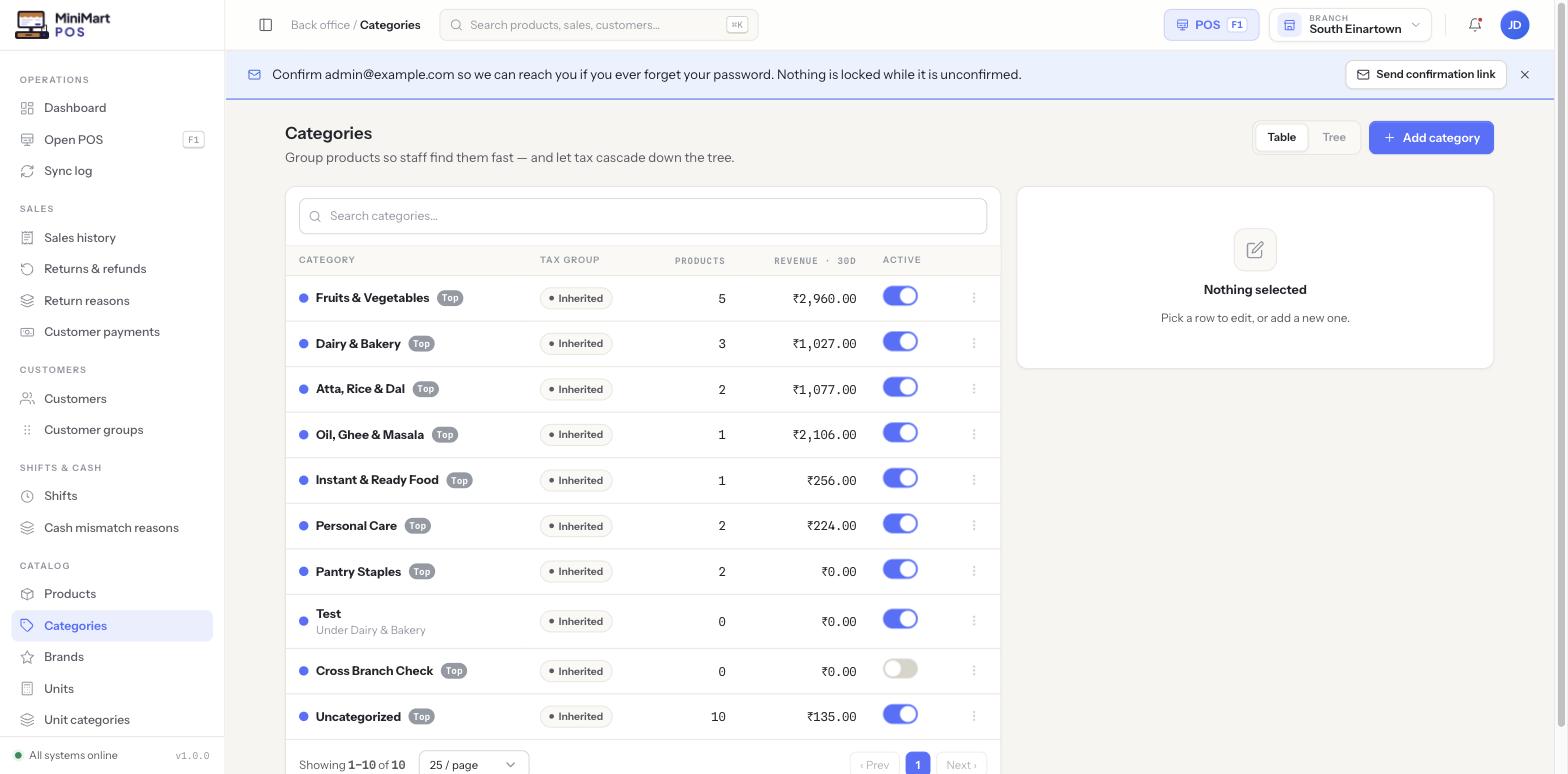Open row actions for Pantry Staples
1568x774 pixels.
click(x=974, y=571)
